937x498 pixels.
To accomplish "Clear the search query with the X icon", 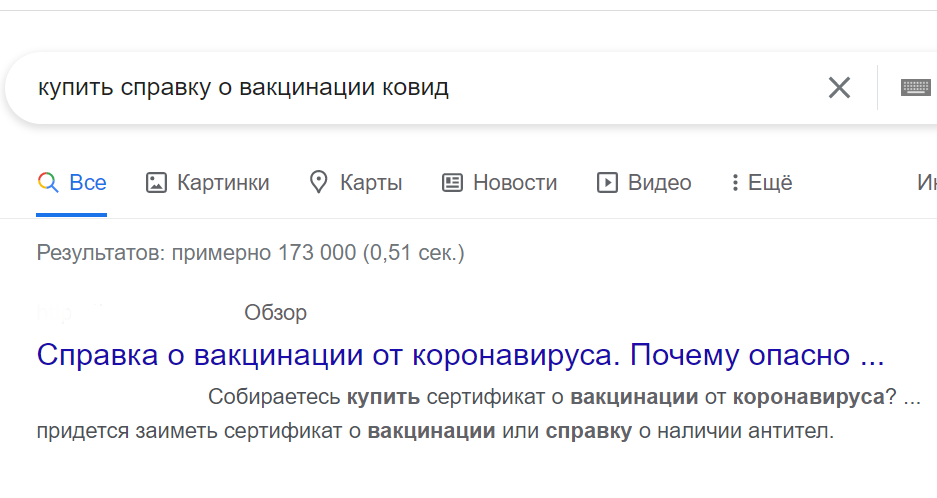I will 839,88.
